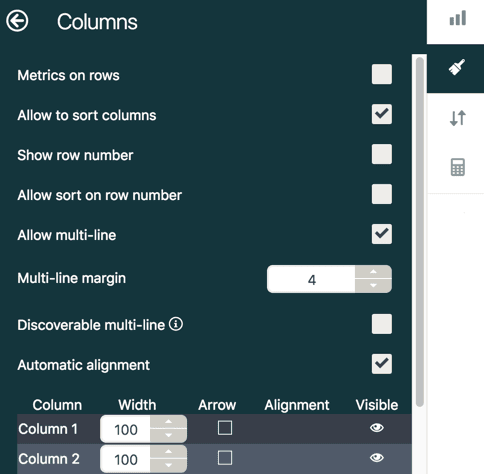This screenshot has height=474, width=484.
Task: Click the panel's vertical scrollbar
Action: 420,232
